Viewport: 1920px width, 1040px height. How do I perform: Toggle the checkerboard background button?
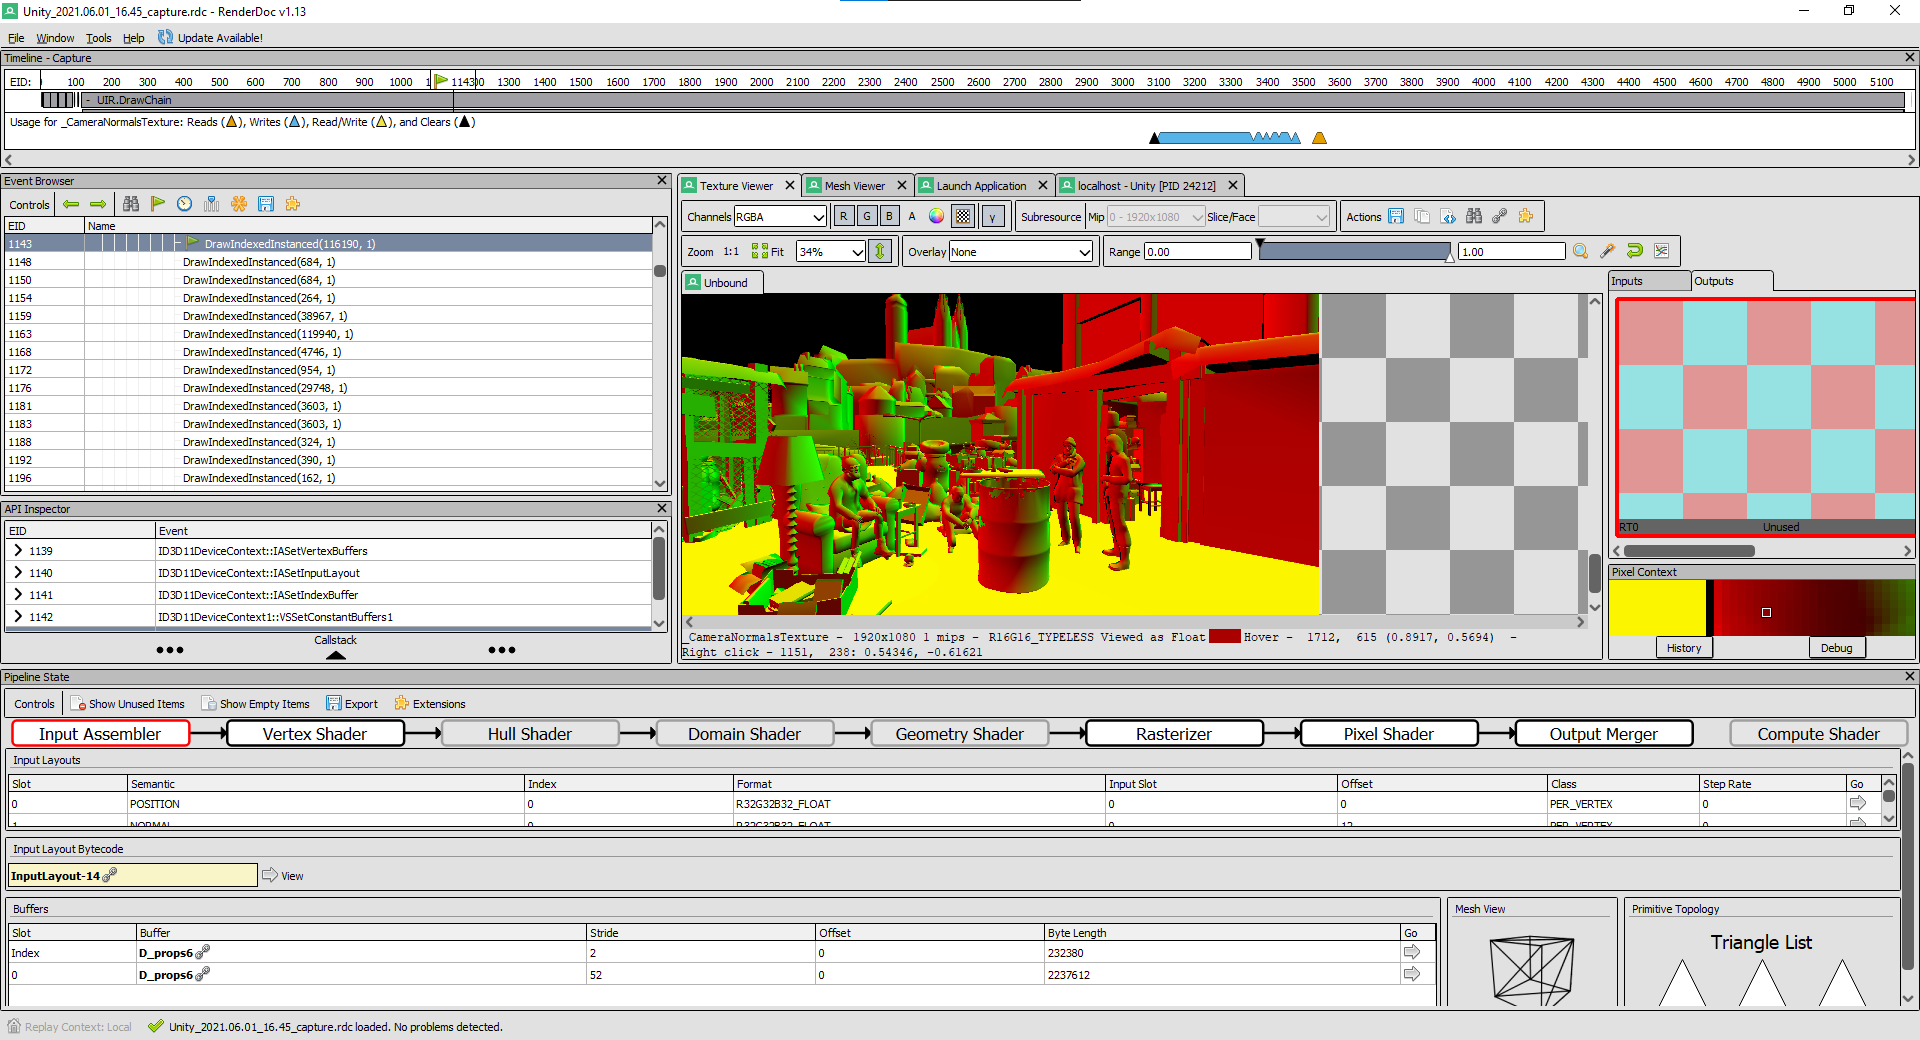[x=962, y=216]
